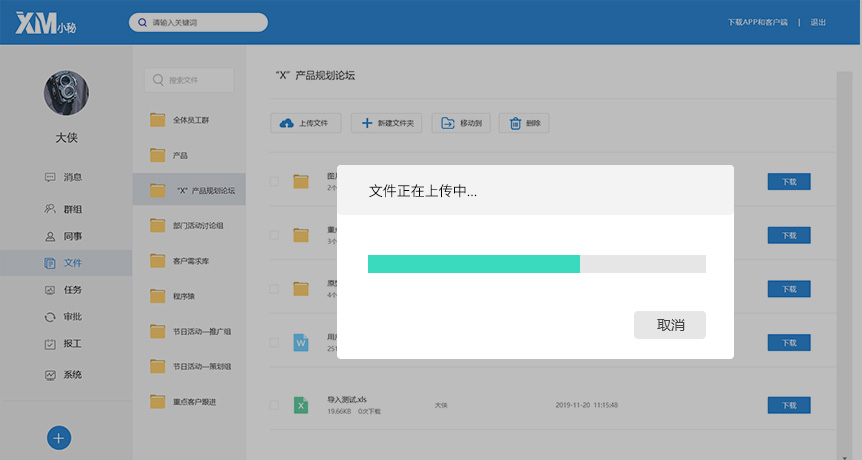The width and height of the screenshot is (862, 460).
Task: Click 移动到 move-to button
Action: point(461,123)
